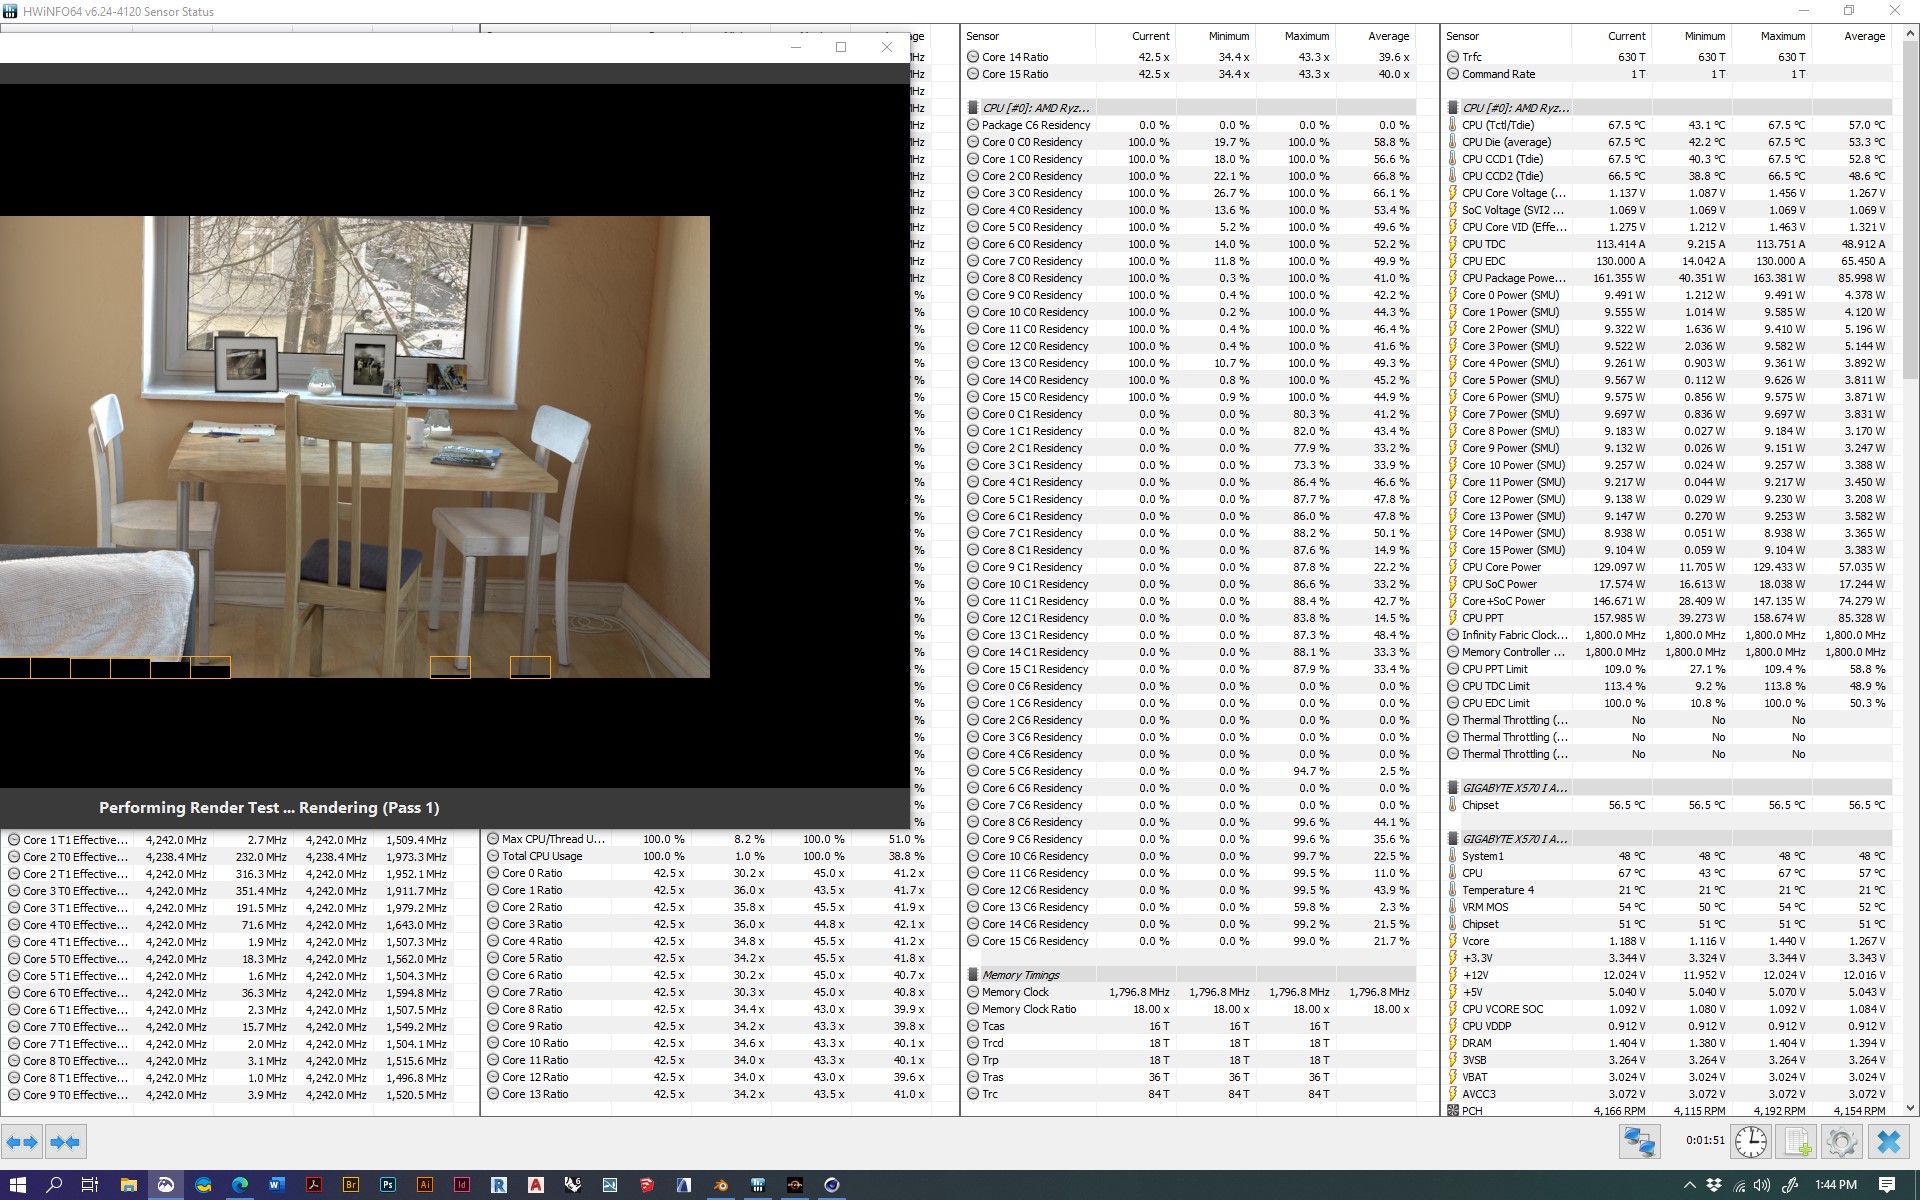Start logging with the sheet icon
1920x1200 pixels.
coord(1797,1141)
